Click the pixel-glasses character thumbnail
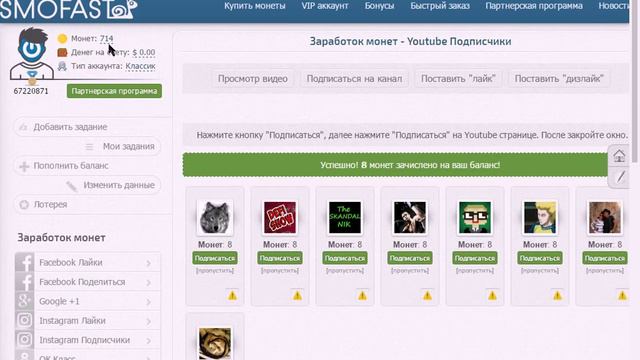 pos(475,218)
